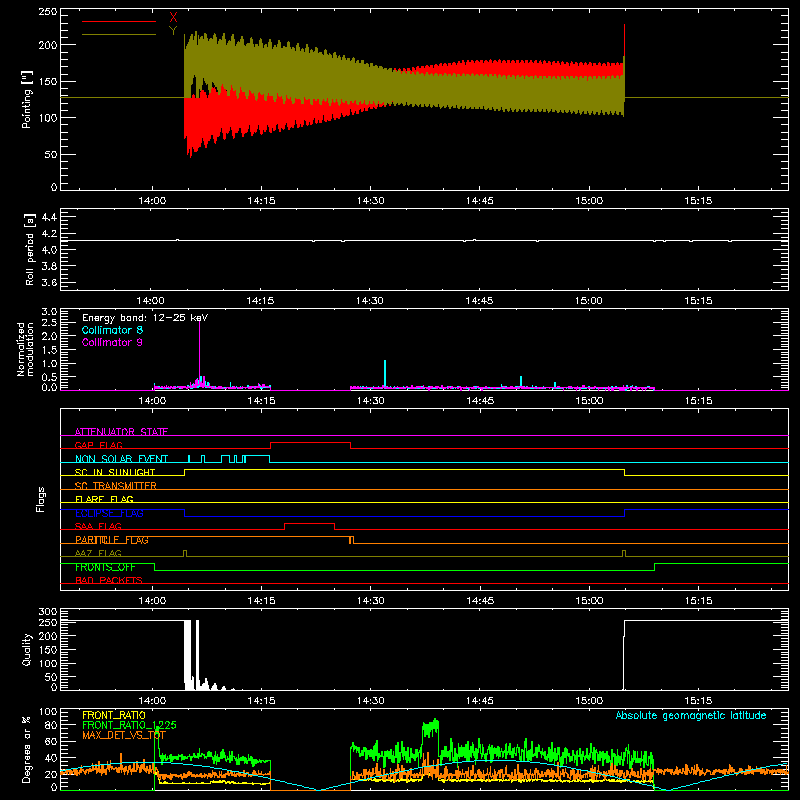Click the 'Normalized modulation' axis title

(x=25, y=349)
